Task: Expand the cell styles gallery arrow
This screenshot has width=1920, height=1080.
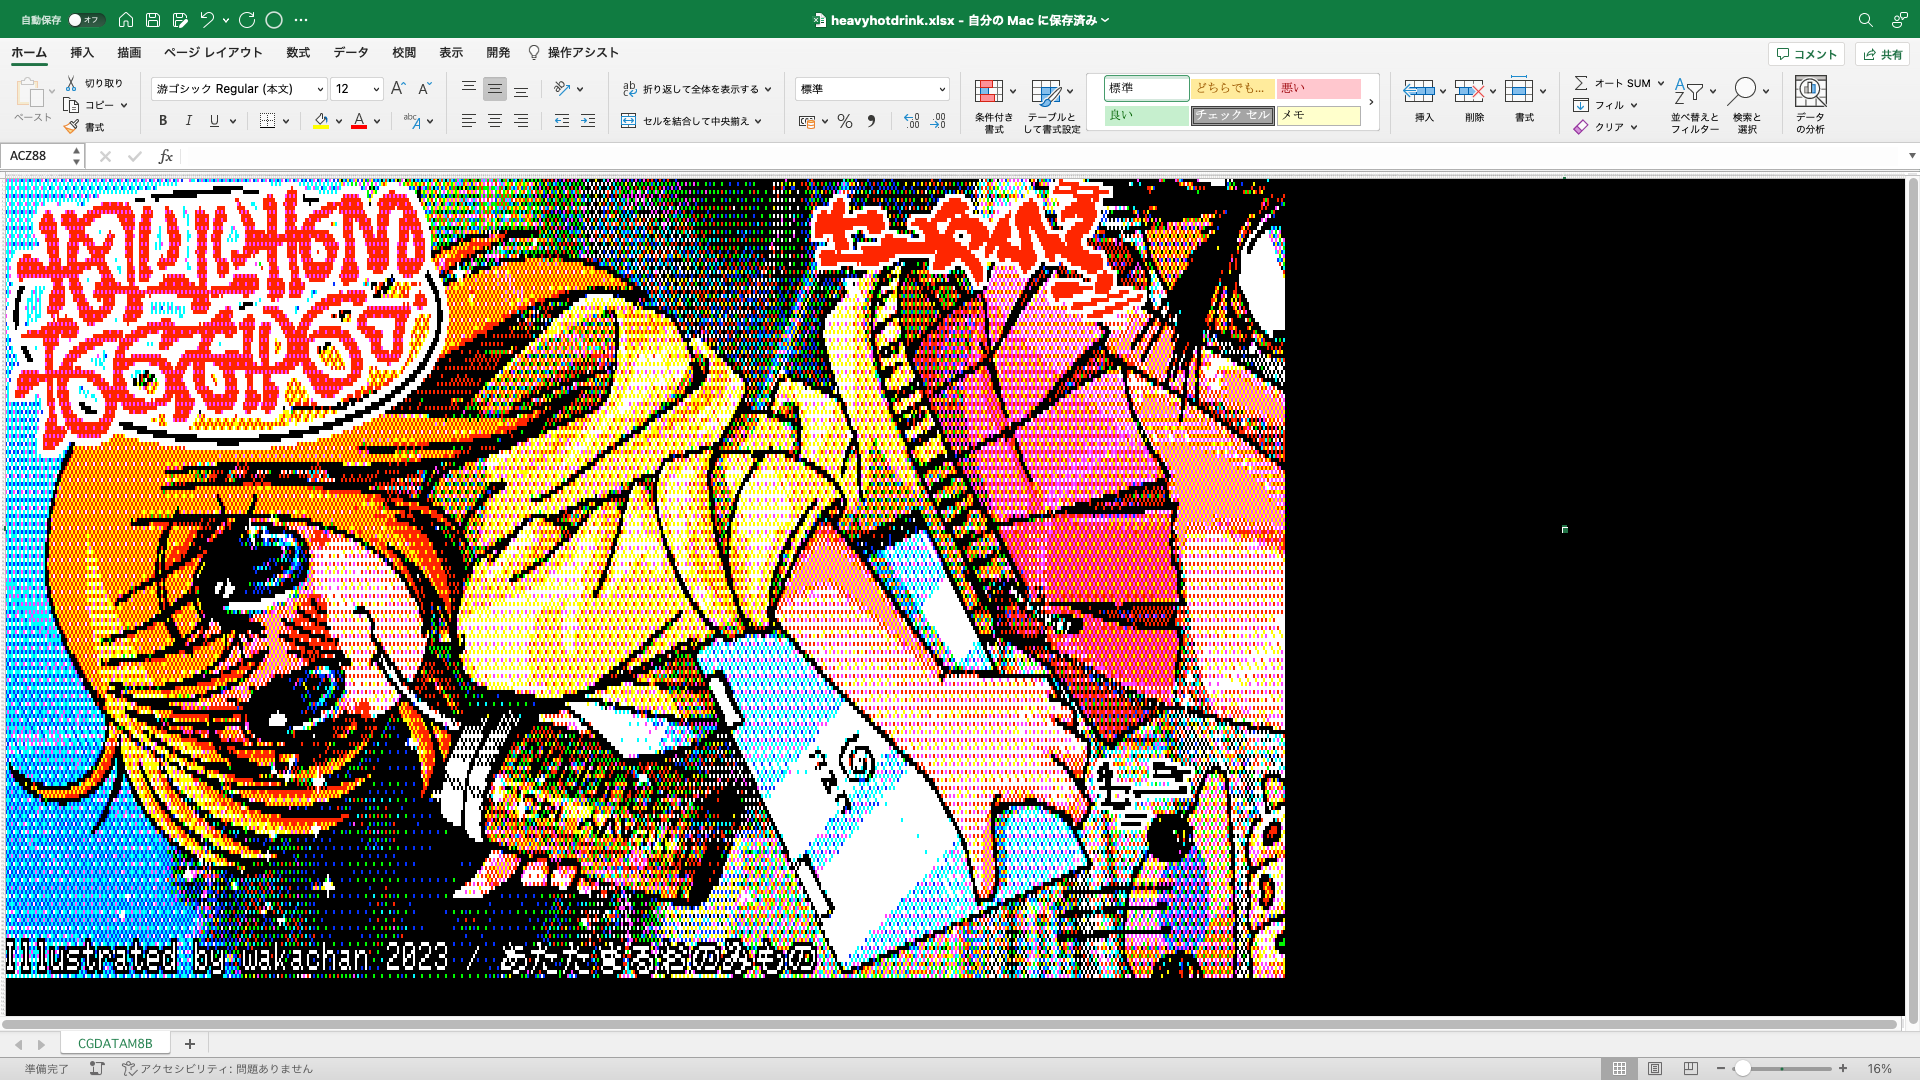Action: [x=1371, y=102]
